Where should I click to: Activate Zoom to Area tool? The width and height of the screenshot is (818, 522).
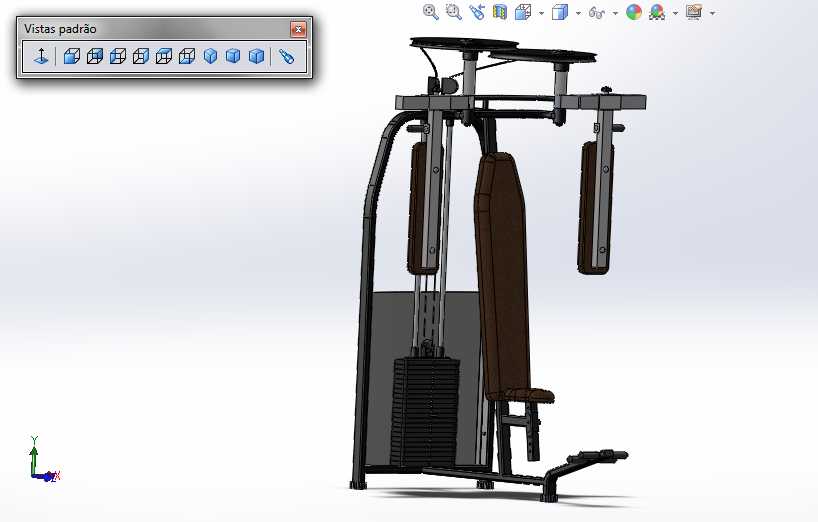coord(454,12)
